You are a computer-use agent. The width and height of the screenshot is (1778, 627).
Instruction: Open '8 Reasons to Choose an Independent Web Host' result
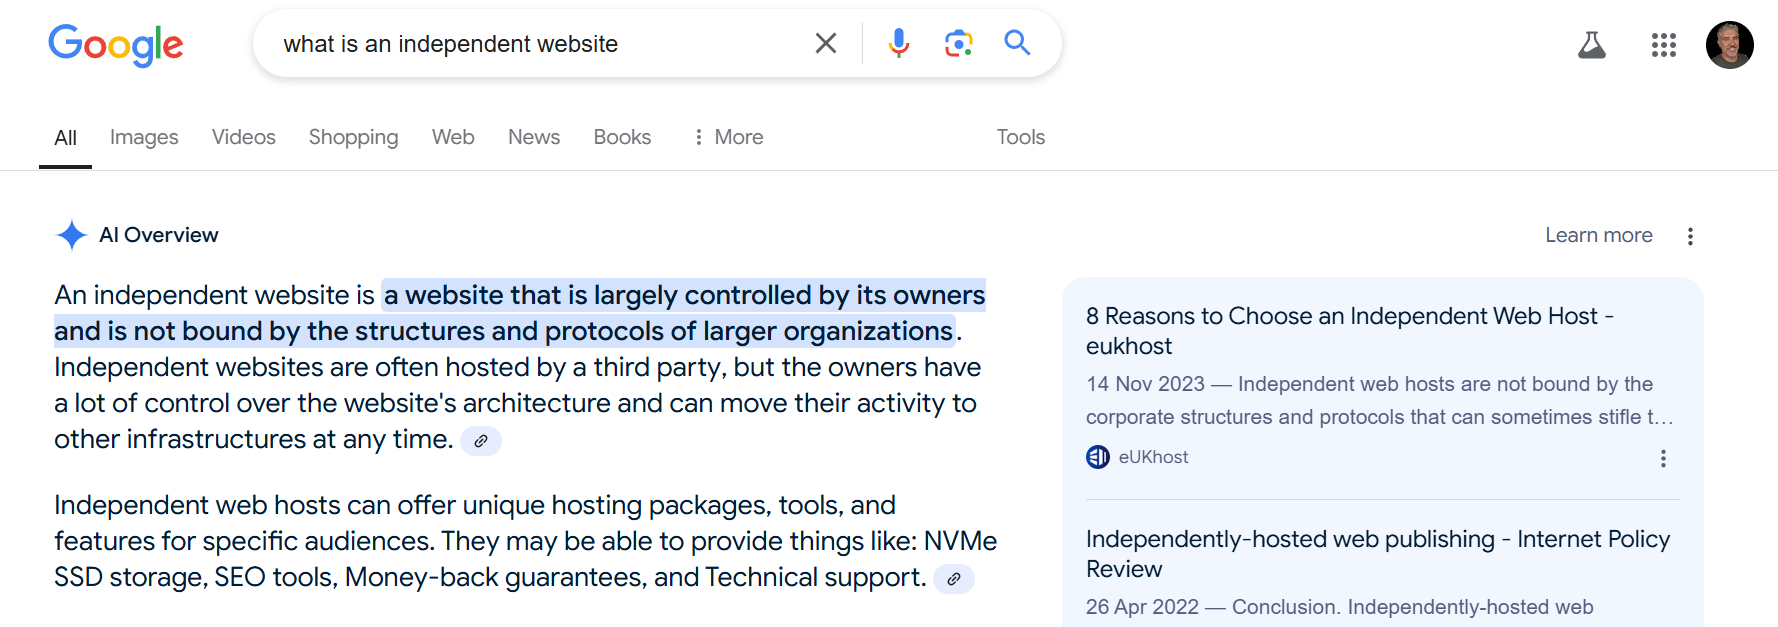[1350, 331]
